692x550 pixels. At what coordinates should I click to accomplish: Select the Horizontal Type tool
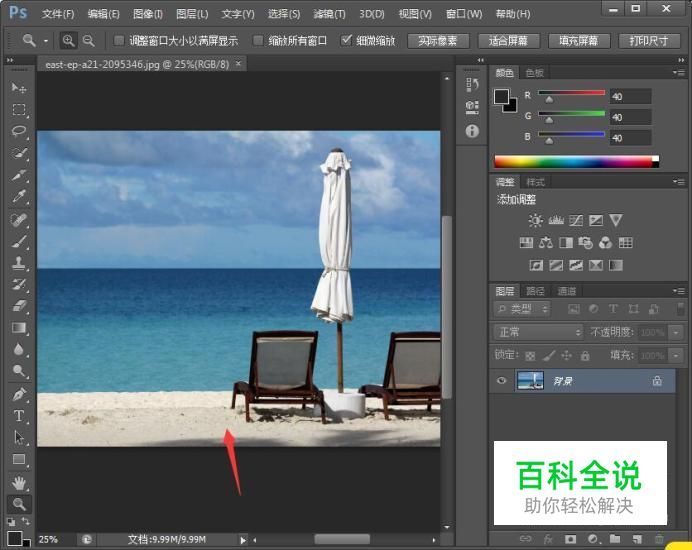[x=19, y=416]
